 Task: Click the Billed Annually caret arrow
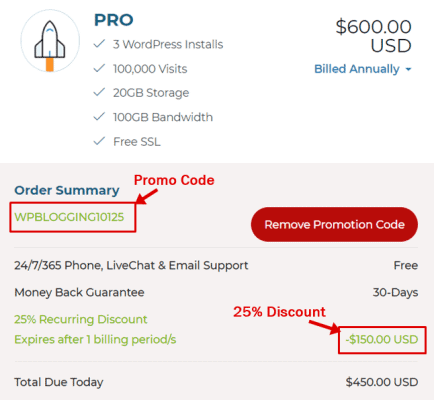[x=408, y=69]
